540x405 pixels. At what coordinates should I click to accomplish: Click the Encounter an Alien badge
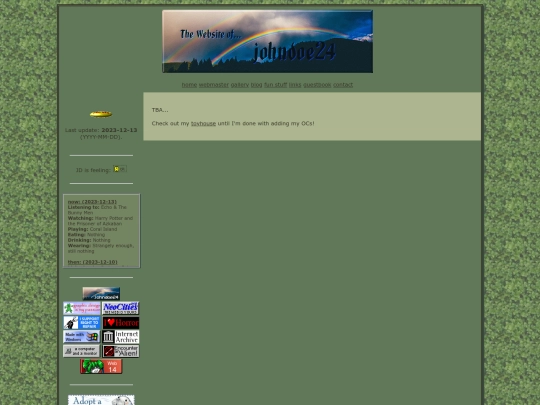click(x=121, y=351)
